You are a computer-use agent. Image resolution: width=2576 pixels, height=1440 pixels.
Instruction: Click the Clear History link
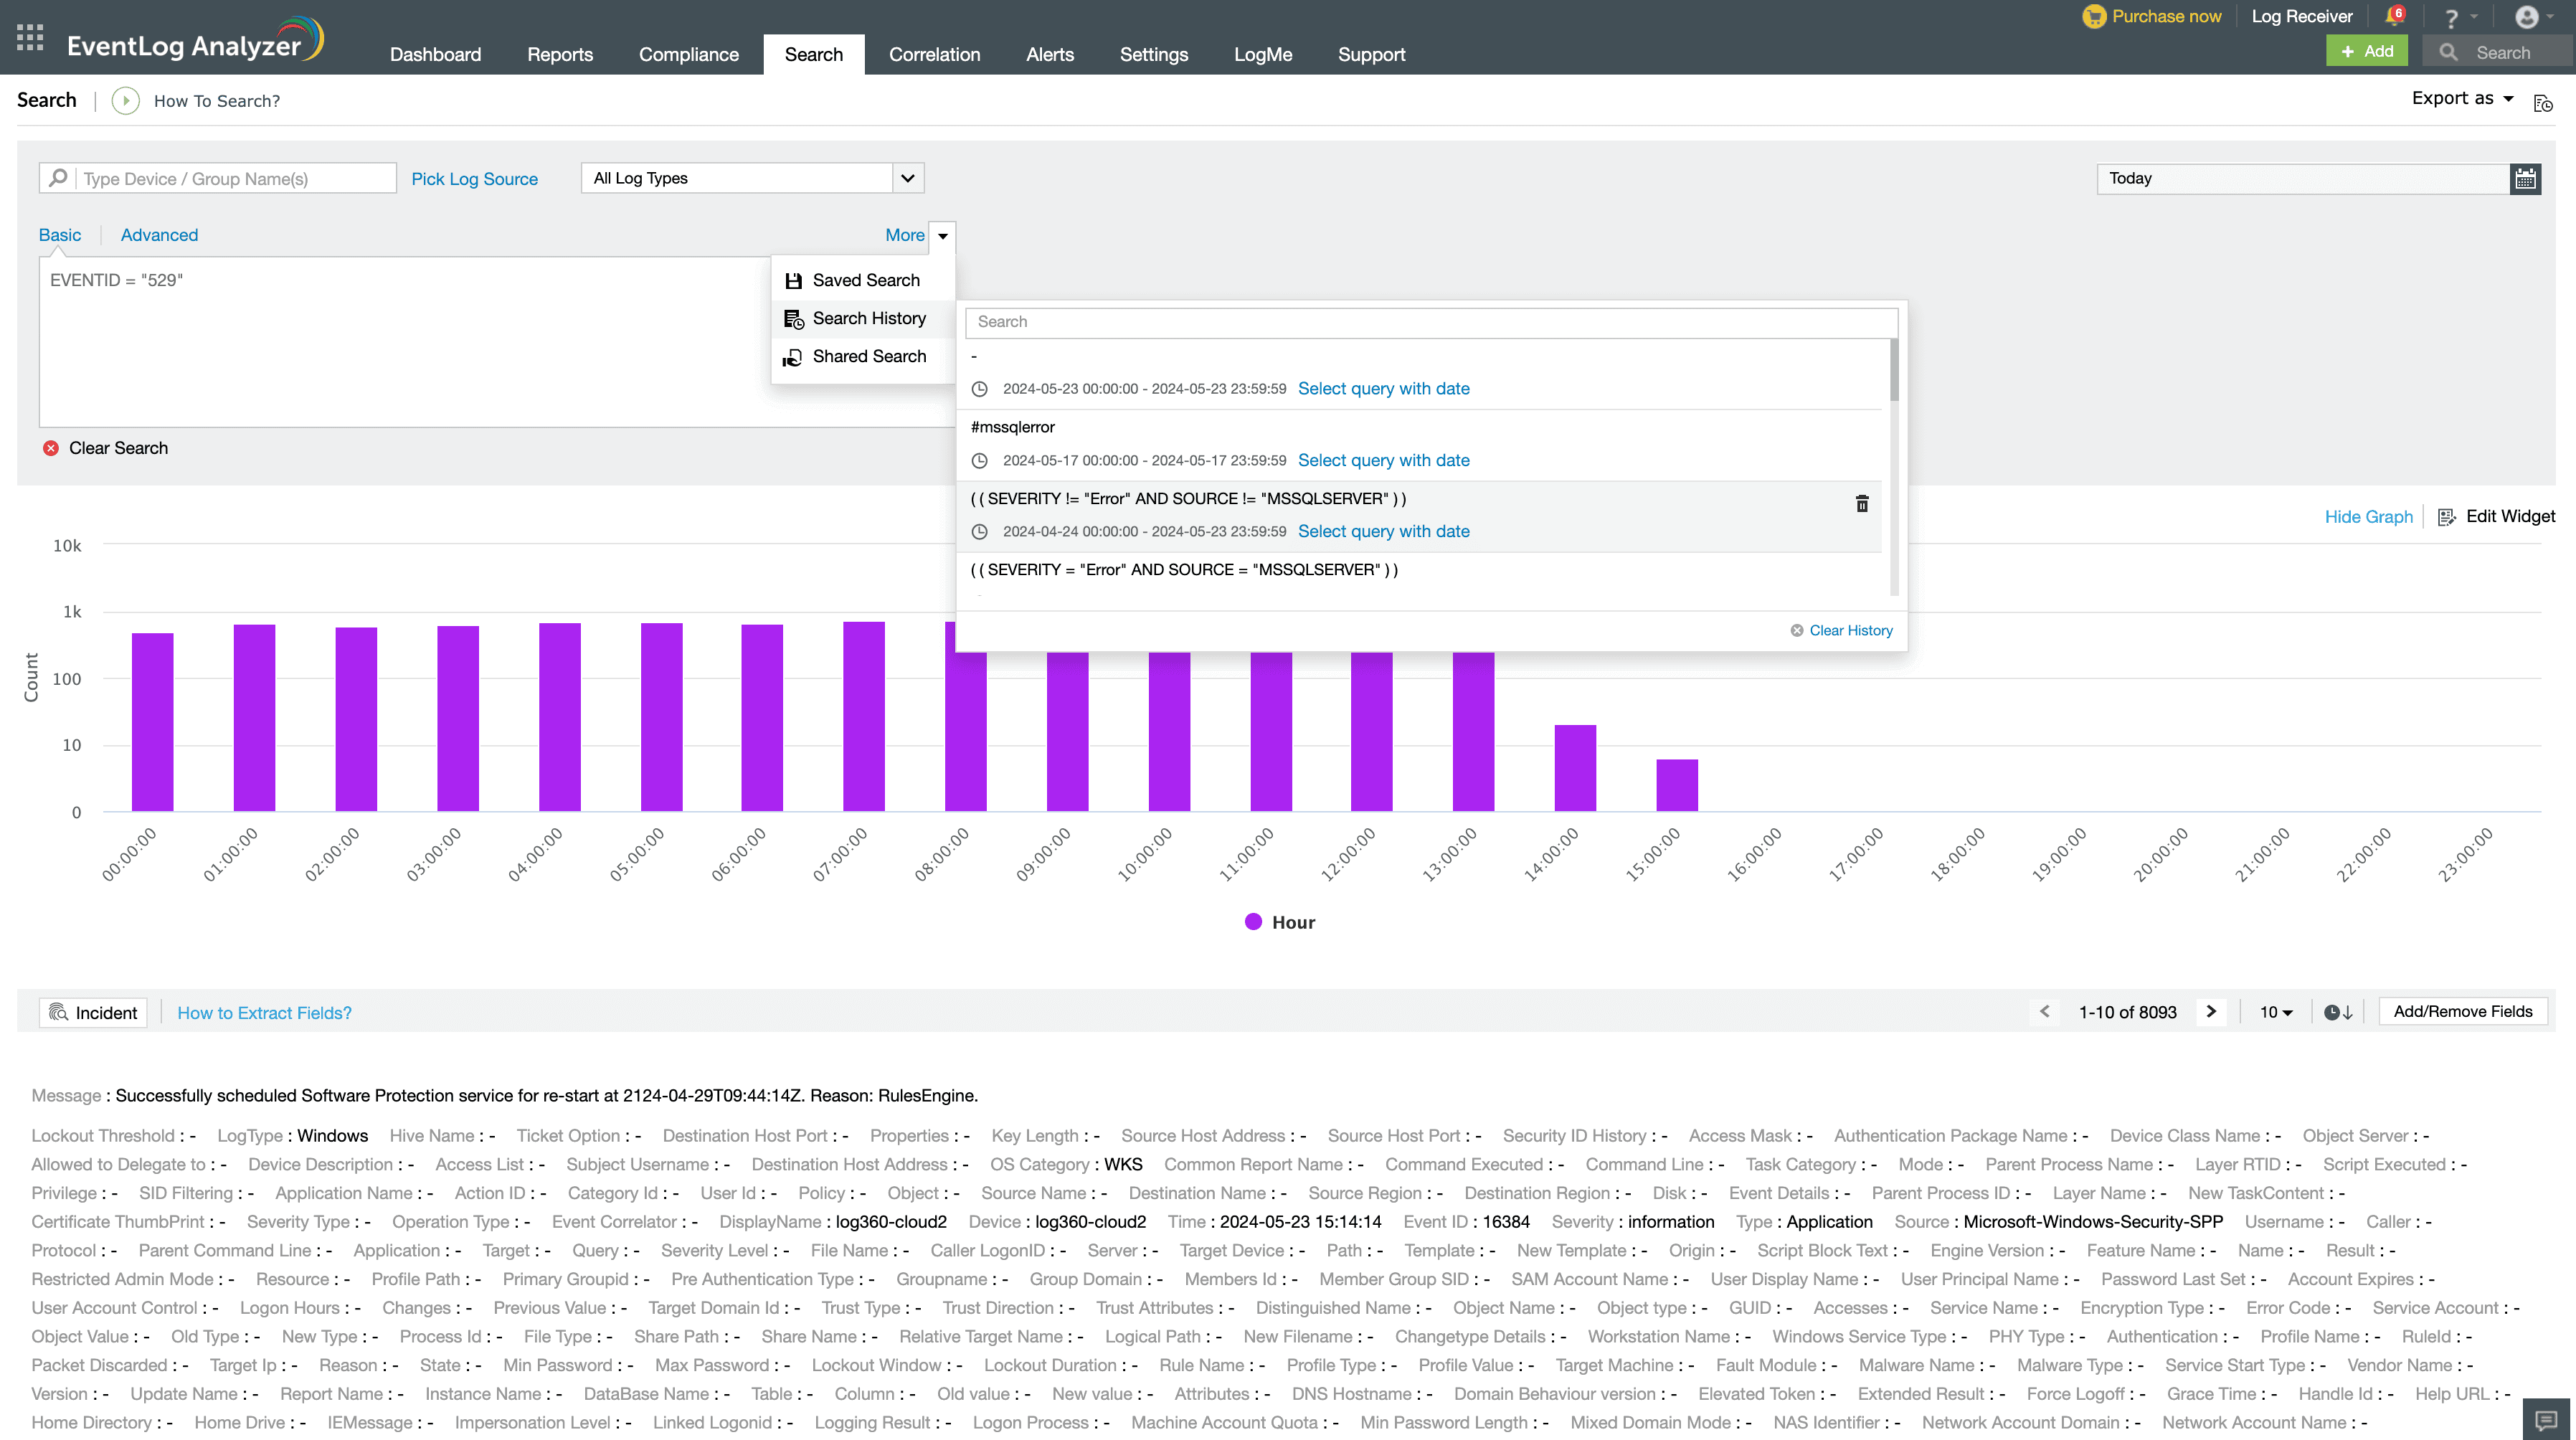pos(1849,630)
